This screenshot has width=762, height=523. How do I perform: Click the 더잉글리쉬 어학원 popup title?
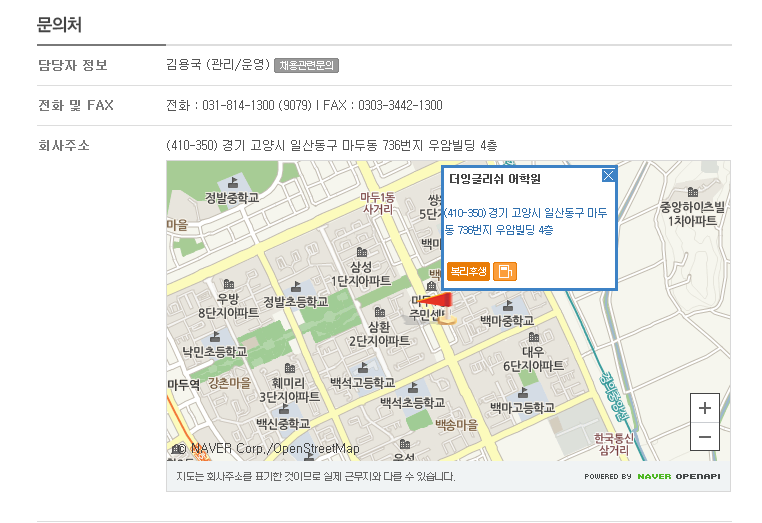coord(495,179)
